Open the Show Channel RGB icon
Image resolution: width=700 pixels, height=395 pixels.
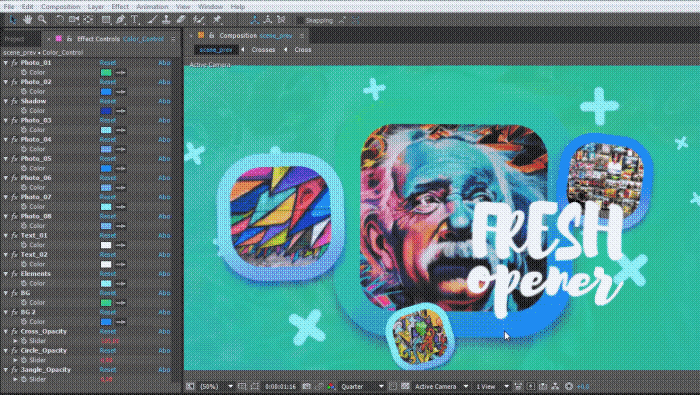pyautogui.click(x=331, y=387)
